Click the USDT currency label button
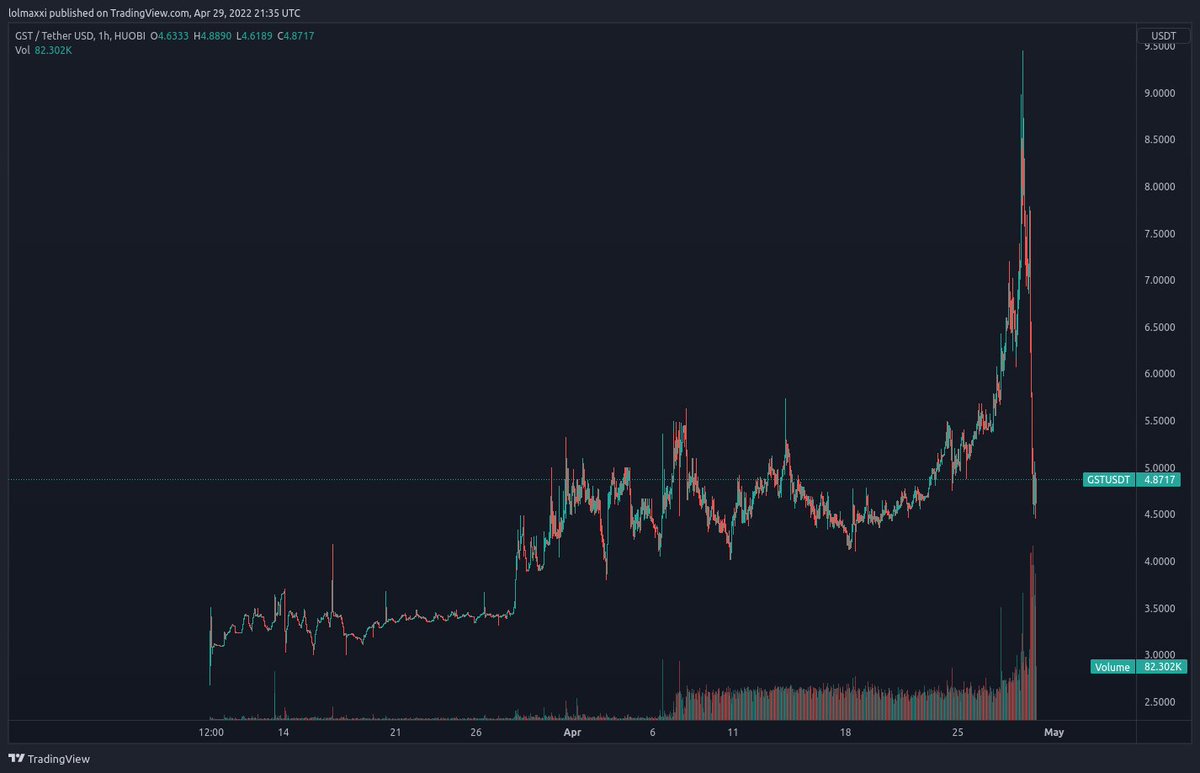This screenshot has height=773, width=1200. [1163, 36]
